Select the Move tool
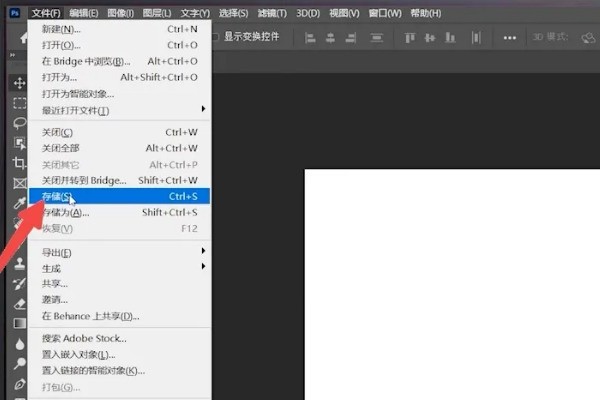The width and height of the screenshot is (600, 400). tap(19, 82)
